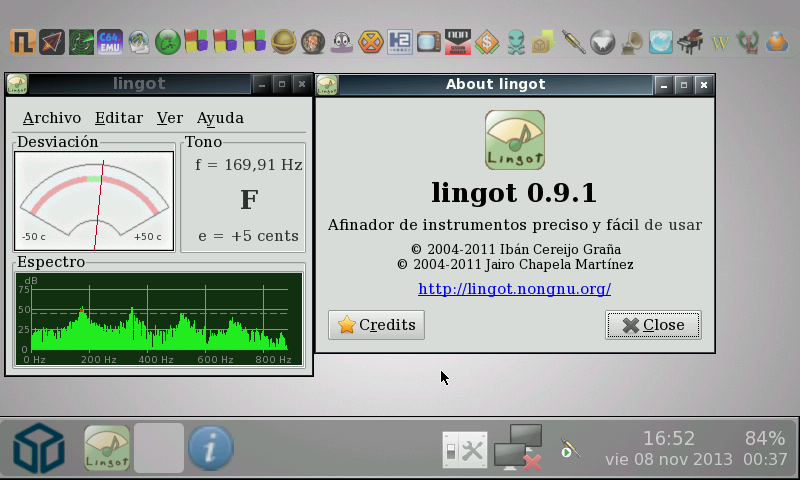Screen dimensions: 800x480
Task: Follow the lingot.nongnu.org link
Action: [514, 289]
